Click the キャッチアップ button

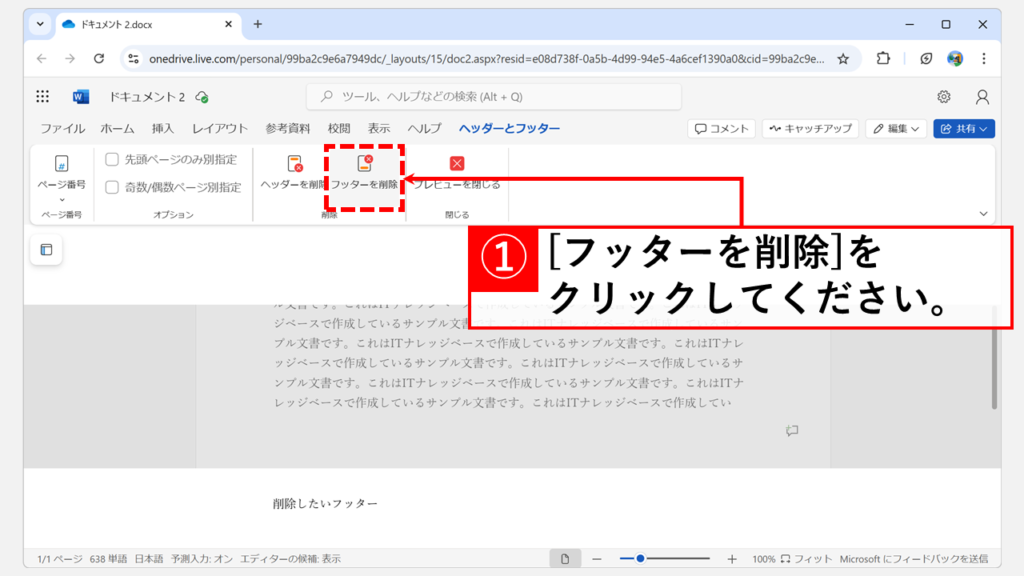(810, 129)
